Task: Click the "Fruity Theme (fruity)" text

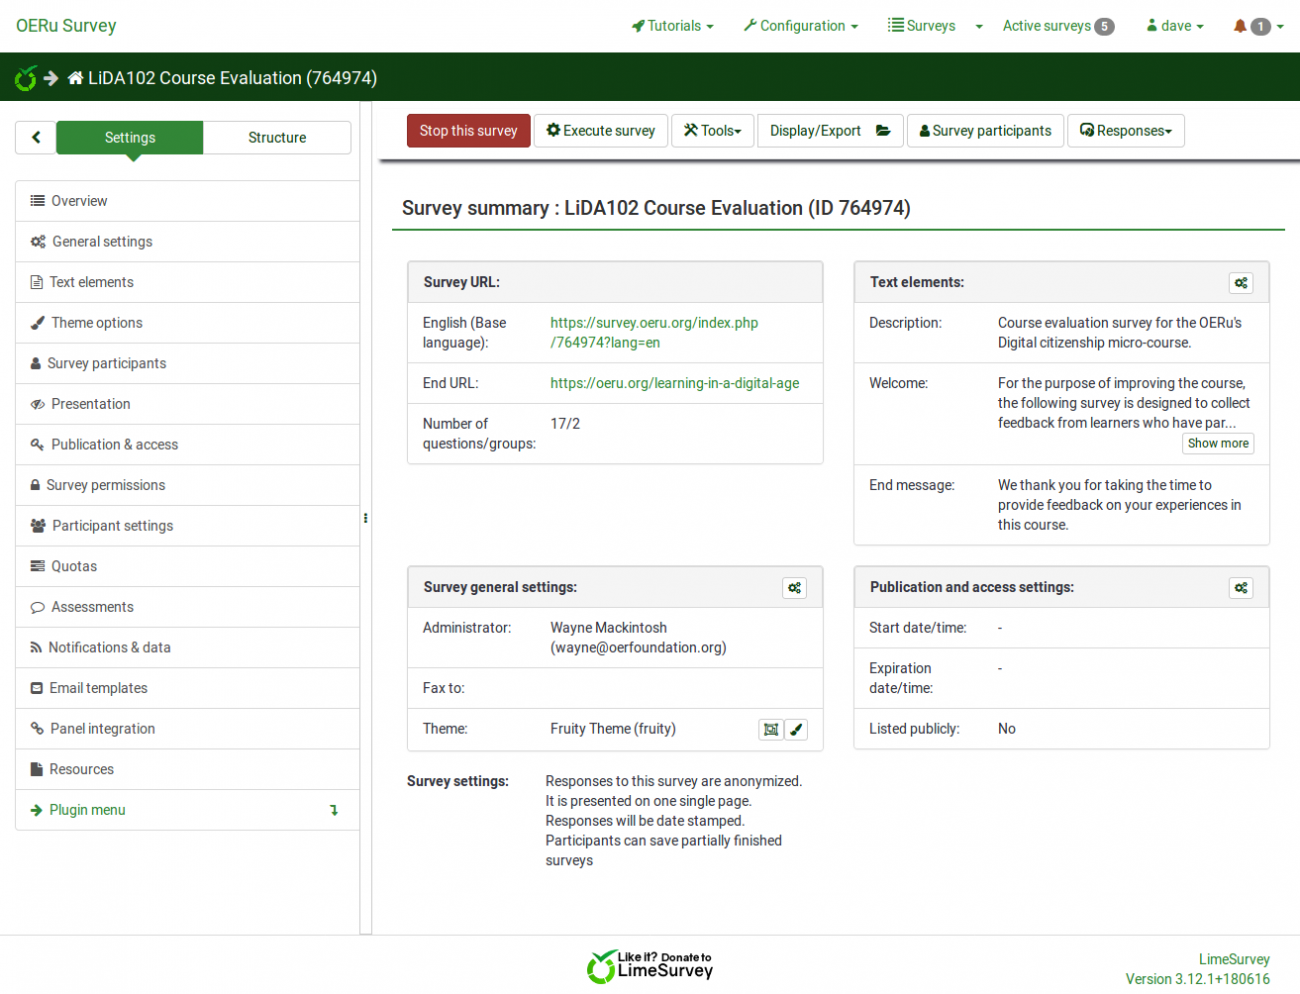Action: coord(613,729)
